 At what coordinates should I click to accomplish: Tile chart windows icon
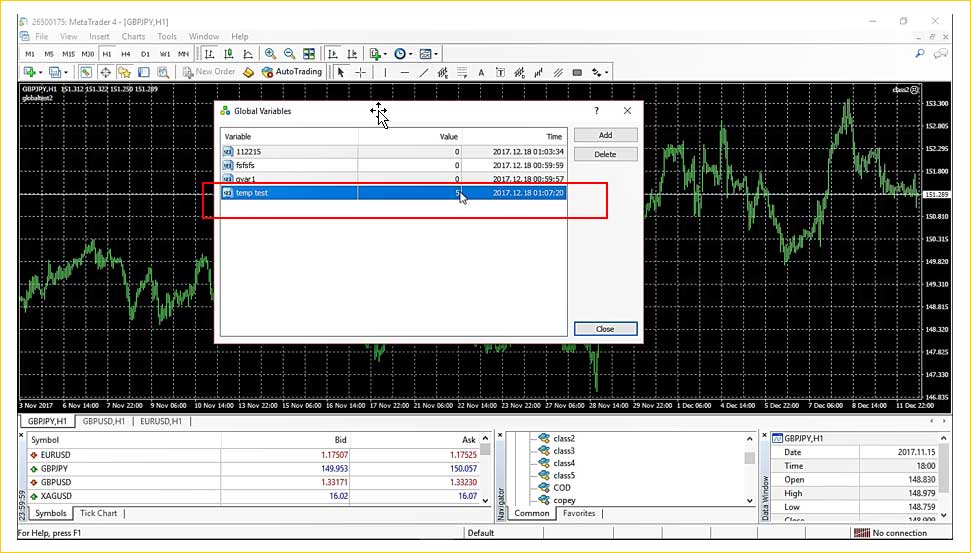click(x=308, y=54)
